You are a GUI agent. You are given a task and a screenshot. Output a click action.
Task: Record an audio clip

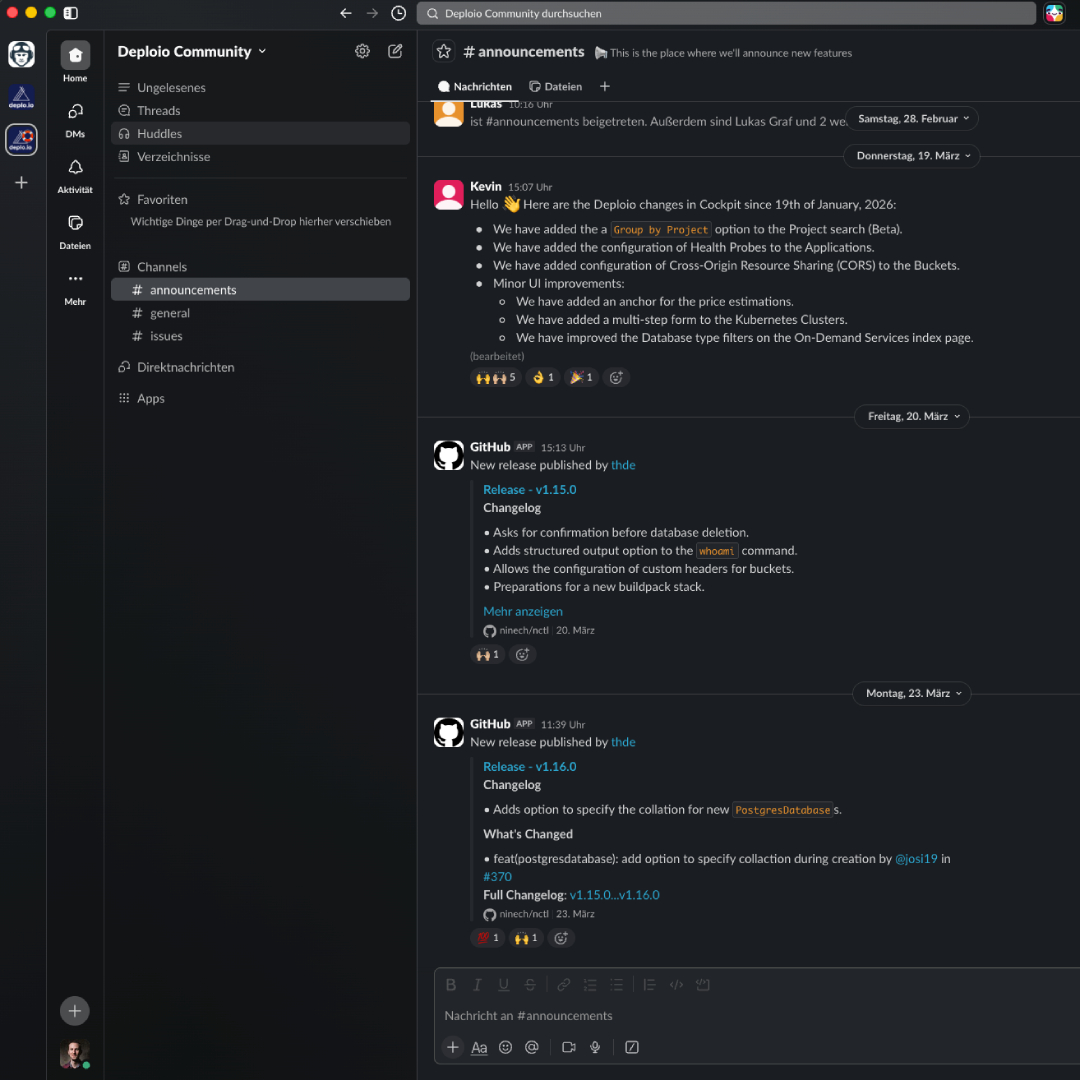click(x=595, y=1047)
